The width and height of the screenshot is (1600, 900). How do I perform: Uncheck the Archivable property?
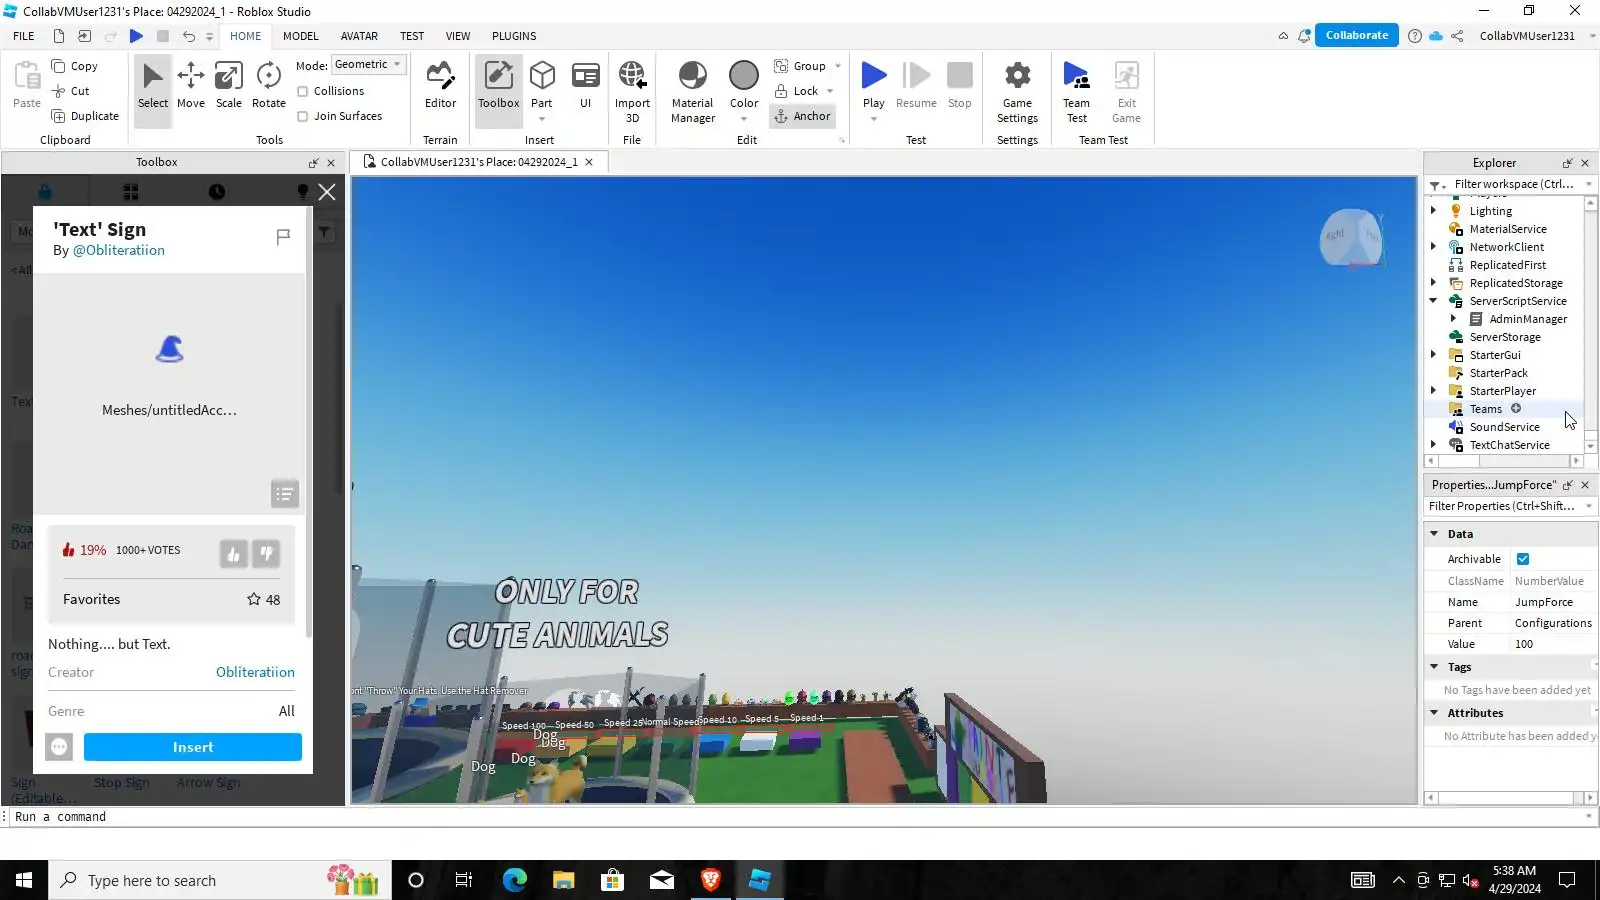point(1523,559)
